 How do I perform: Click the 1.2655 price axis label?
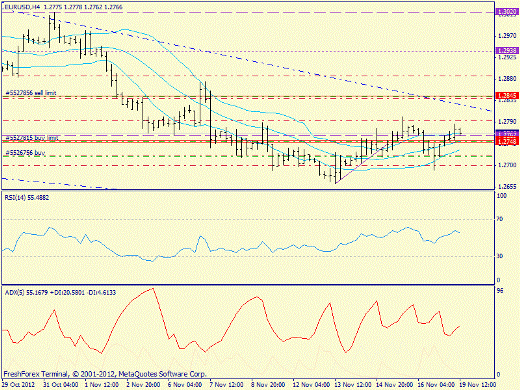click(507, 187)
